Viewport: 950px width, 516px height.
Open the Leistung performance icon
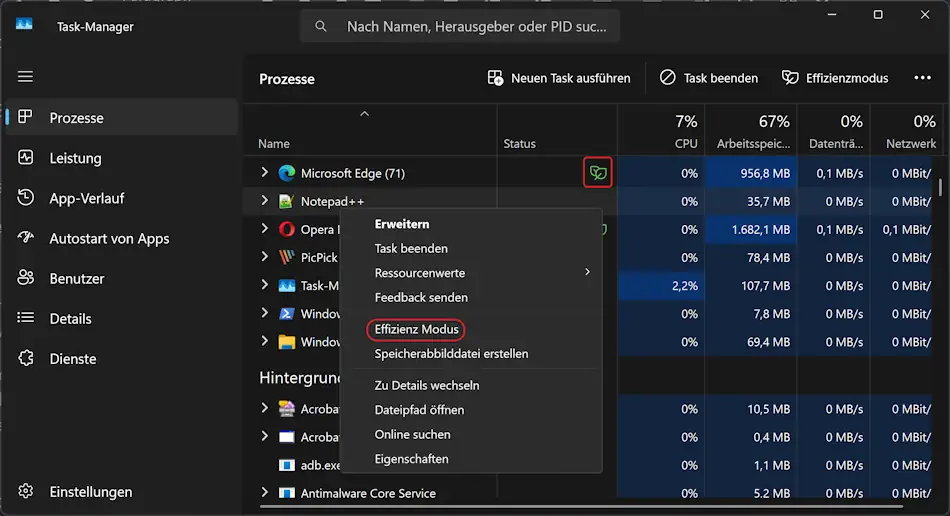click(25, 157)
